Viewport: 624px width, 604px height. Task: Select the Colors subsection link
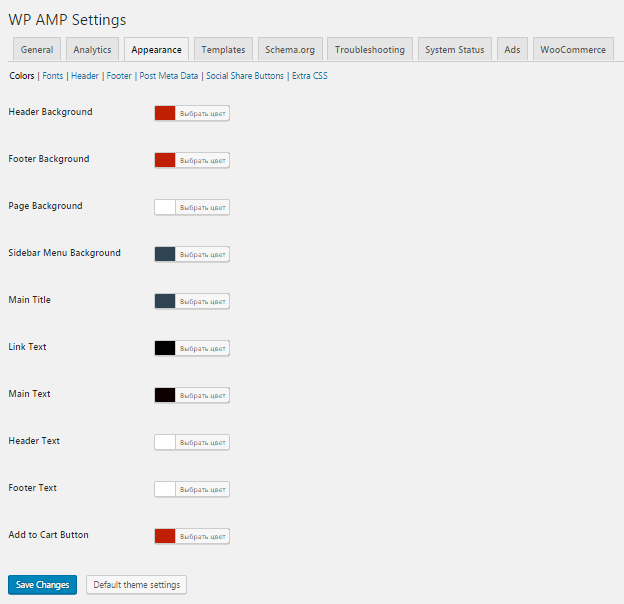tap(22, 76)
